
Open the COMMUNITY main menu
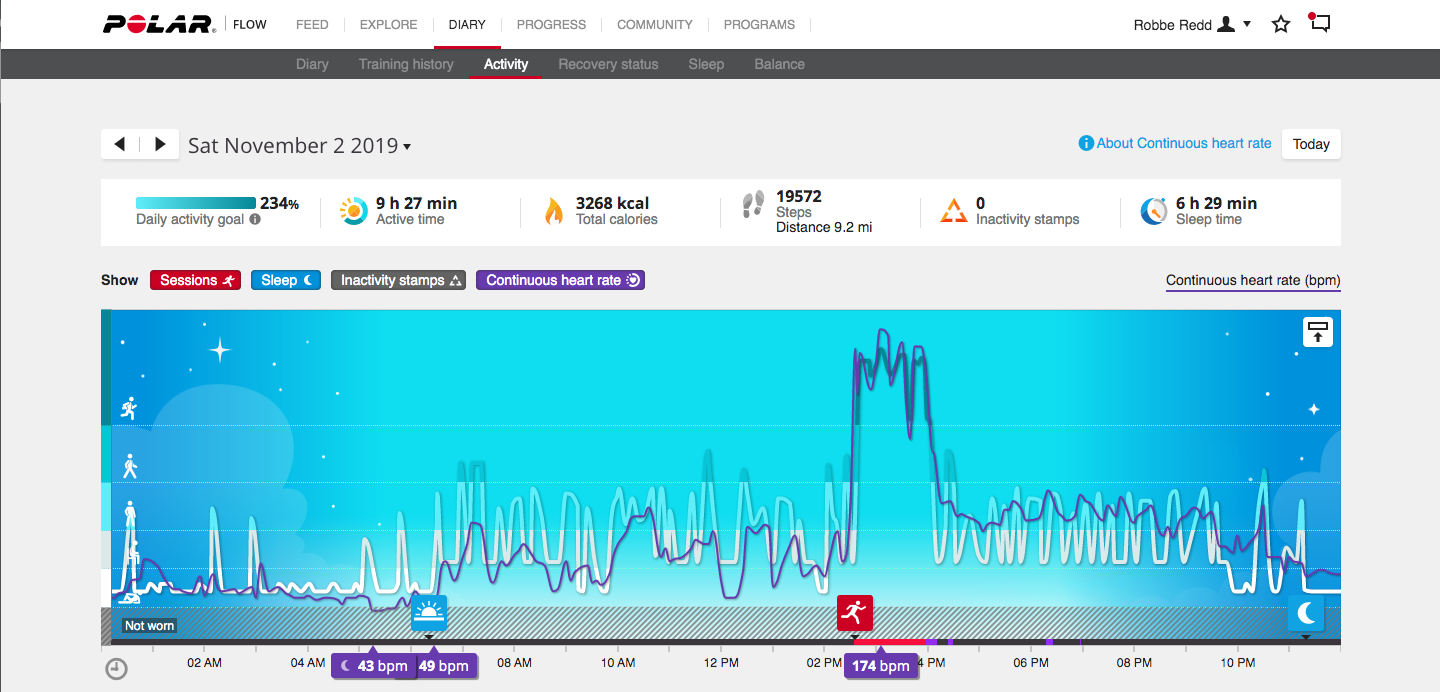click(x=655, y=24)
